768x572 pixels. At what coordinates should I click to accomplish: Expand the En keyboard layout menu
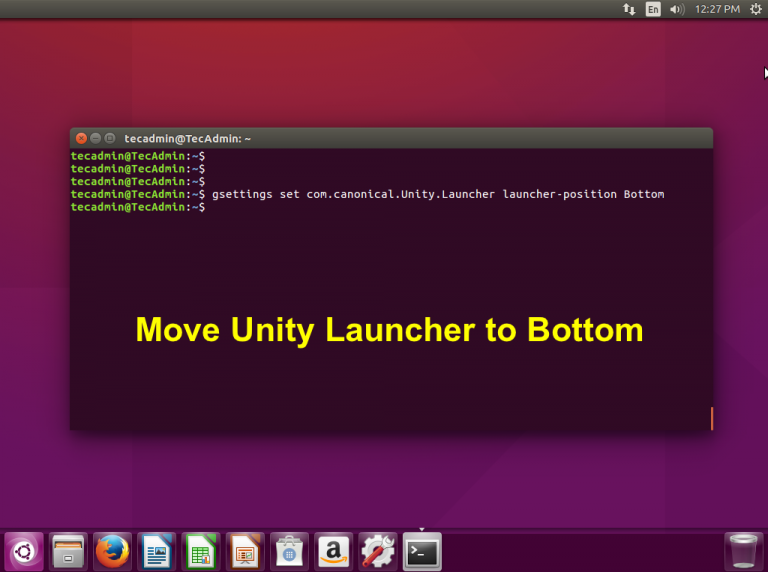pyautogui.click(x=653, y=9)
